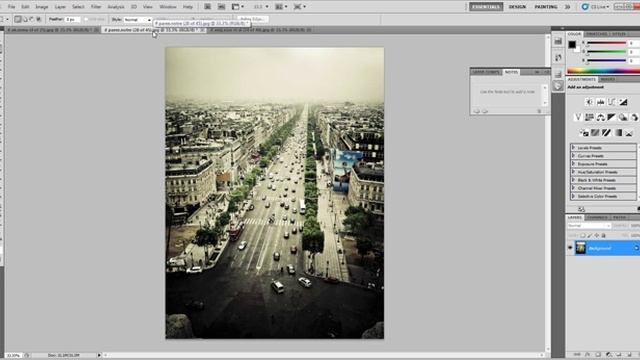
Task: Add a Vibrance adjustment
Action: click(x=578, y=118)
